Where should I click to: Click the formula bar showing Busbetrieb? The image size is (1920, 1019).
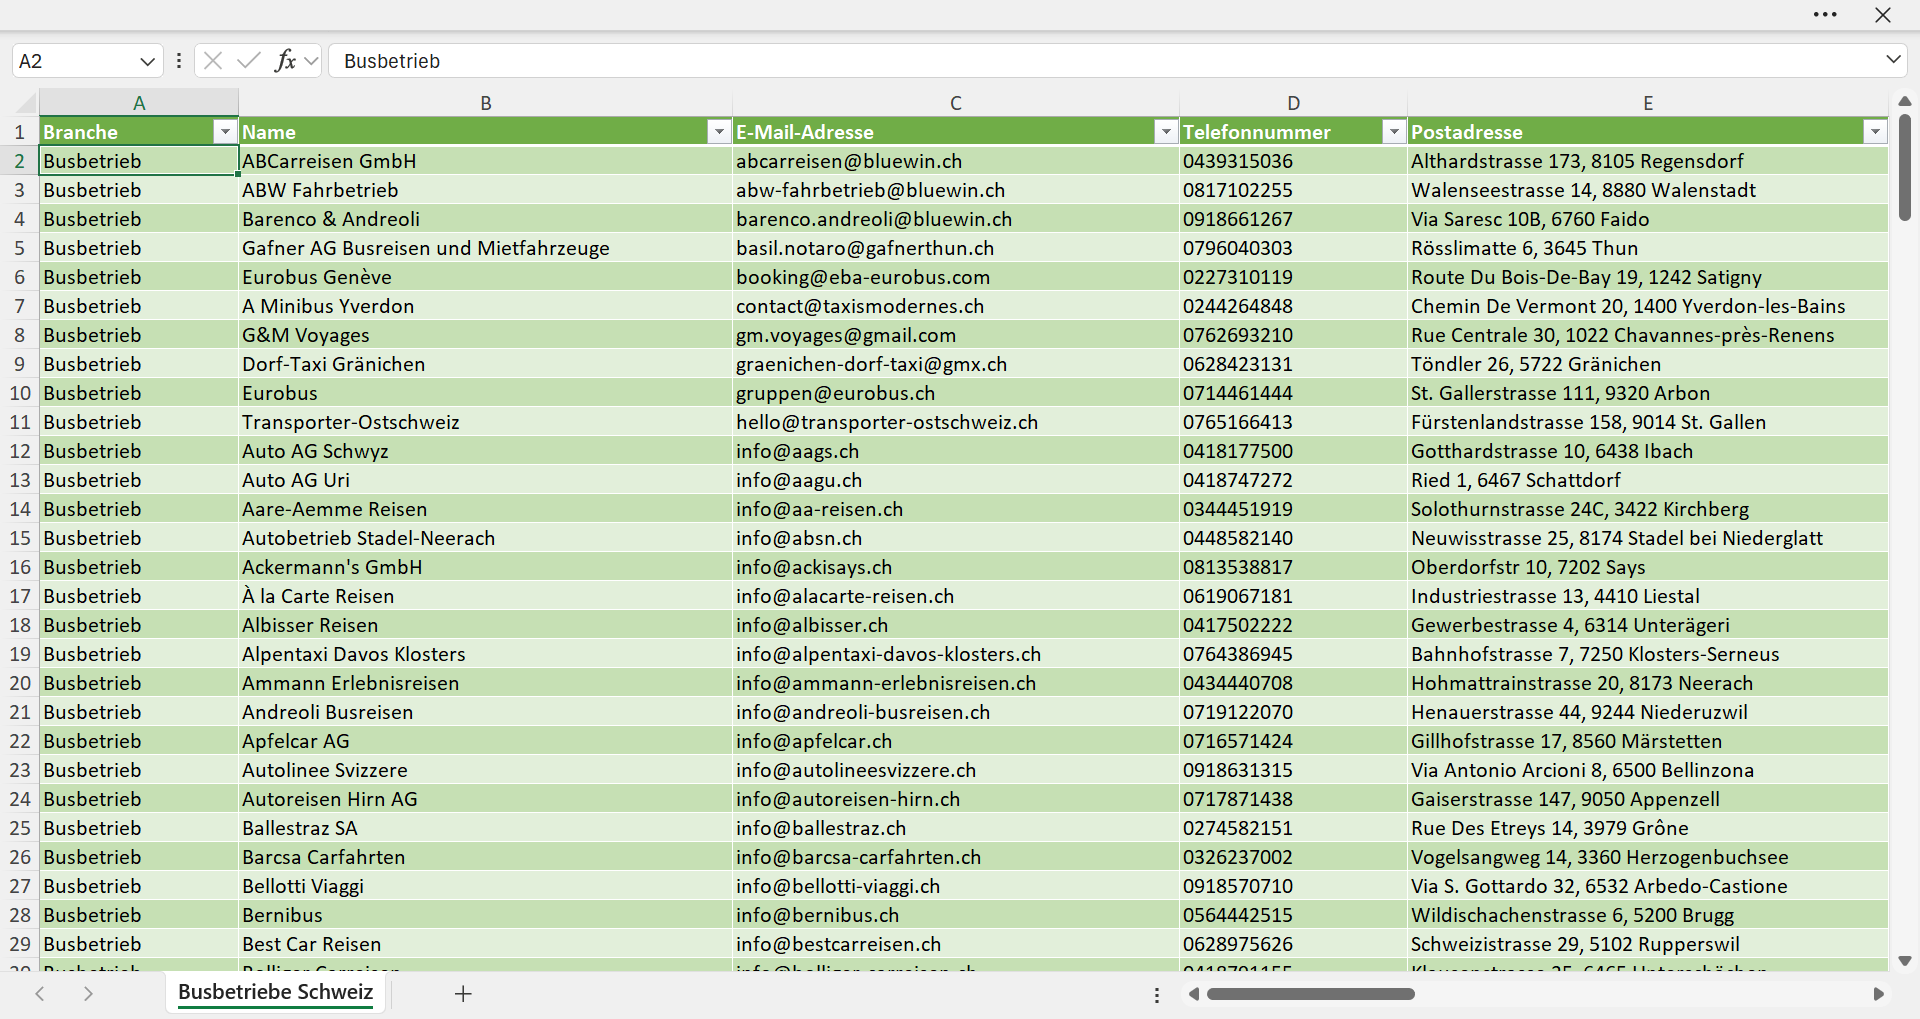[x=1105, y=61]
